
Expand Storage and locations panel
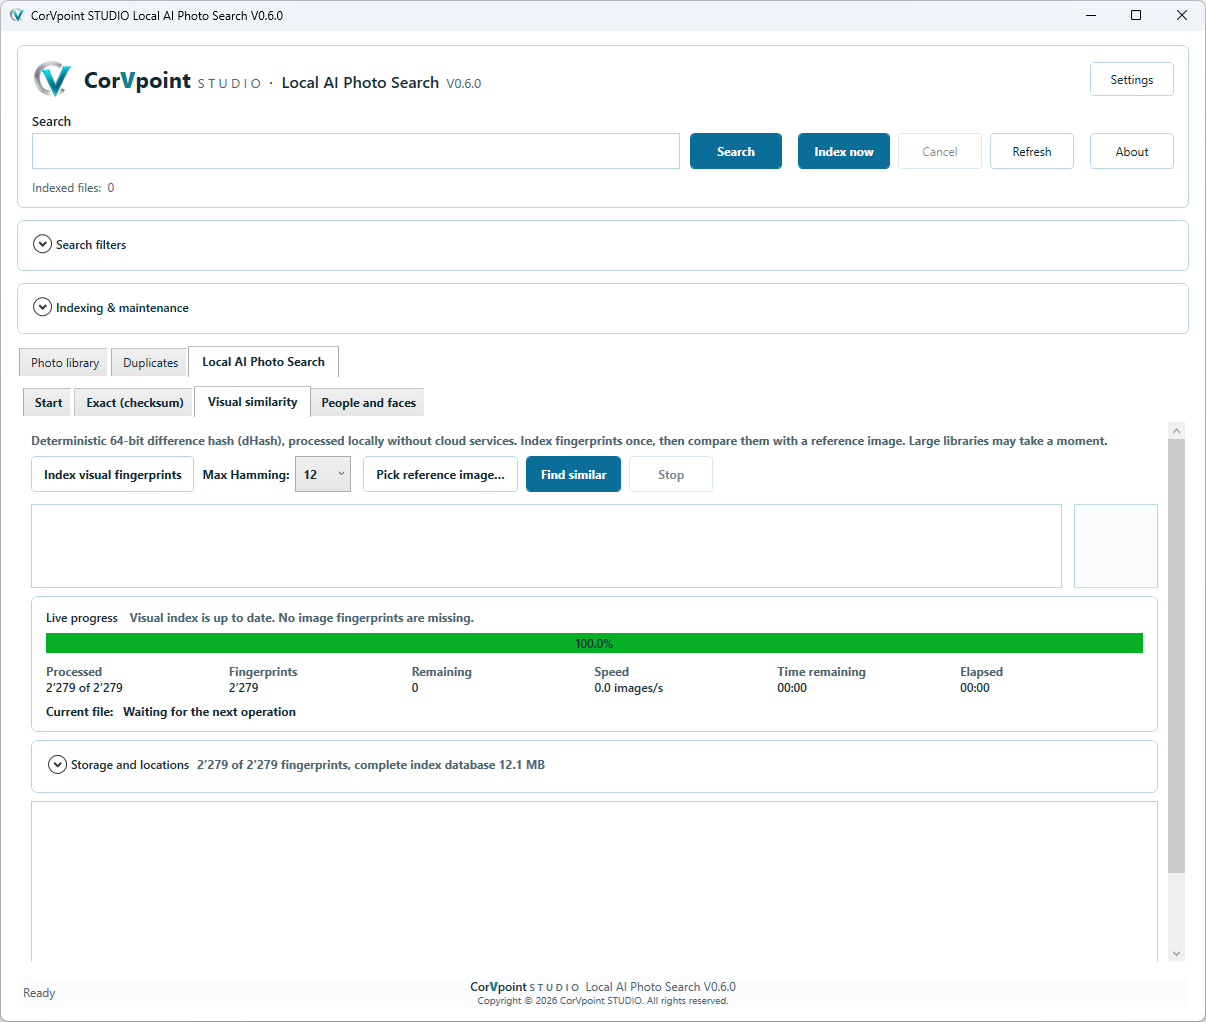click(58, 764)
